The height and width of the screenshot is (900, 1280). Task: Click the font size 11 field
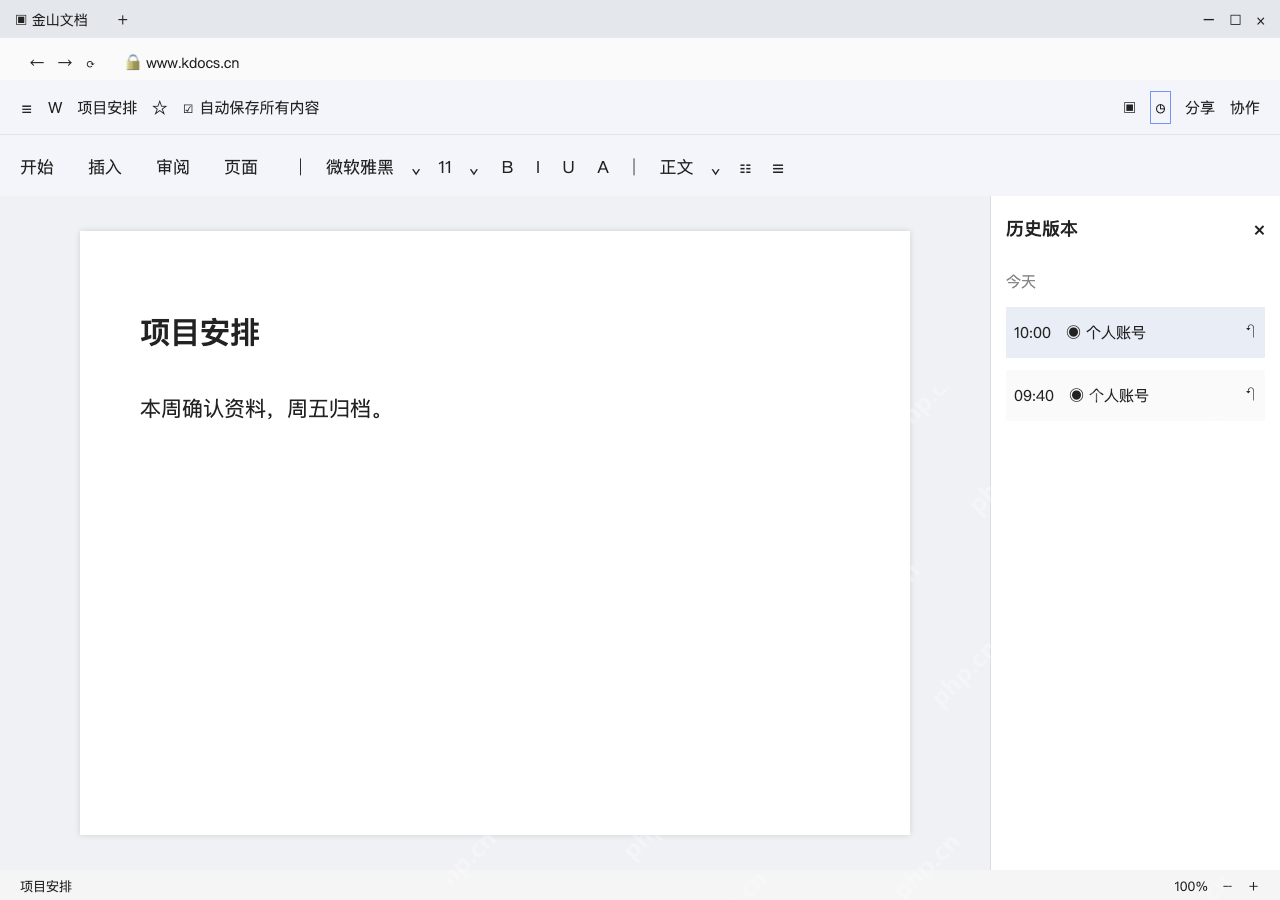tap(445, 167)
